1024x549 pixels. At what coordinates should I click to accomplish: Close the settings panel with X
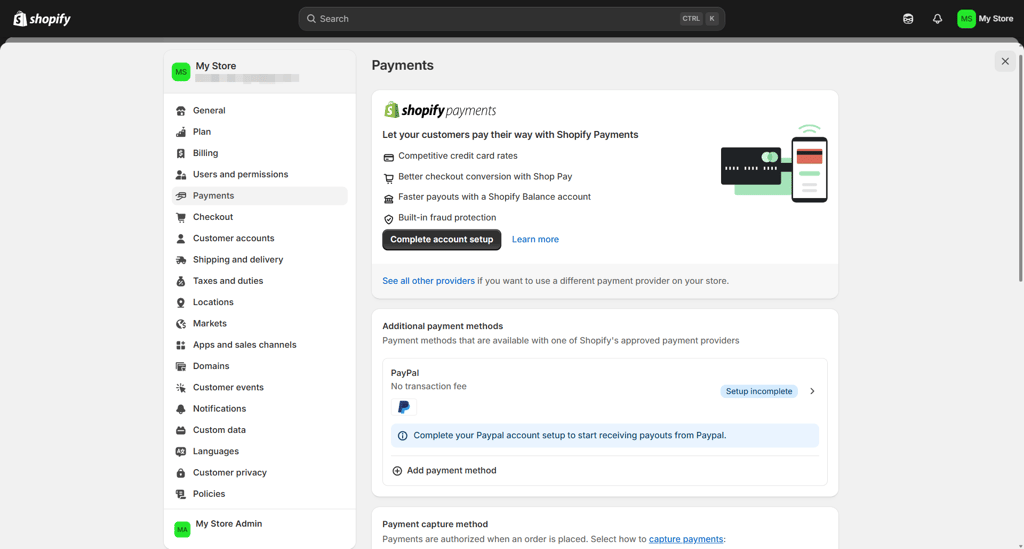point(1005,61)
